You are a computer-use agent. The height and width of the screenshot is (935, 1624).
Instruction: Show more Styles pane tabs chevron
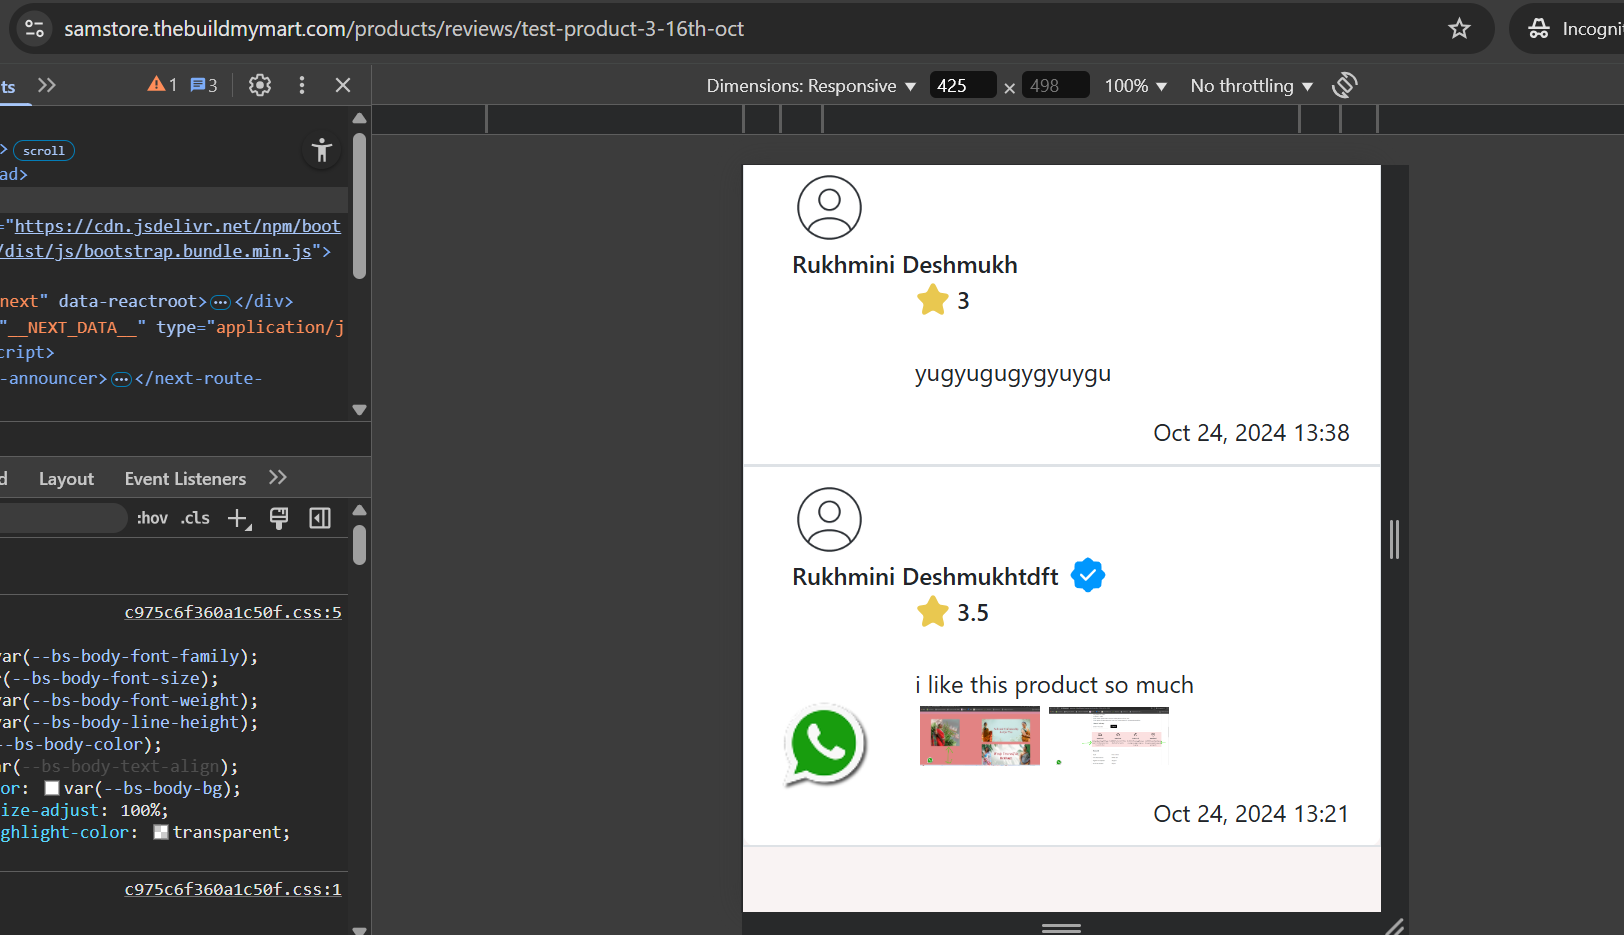click(278, 478)
